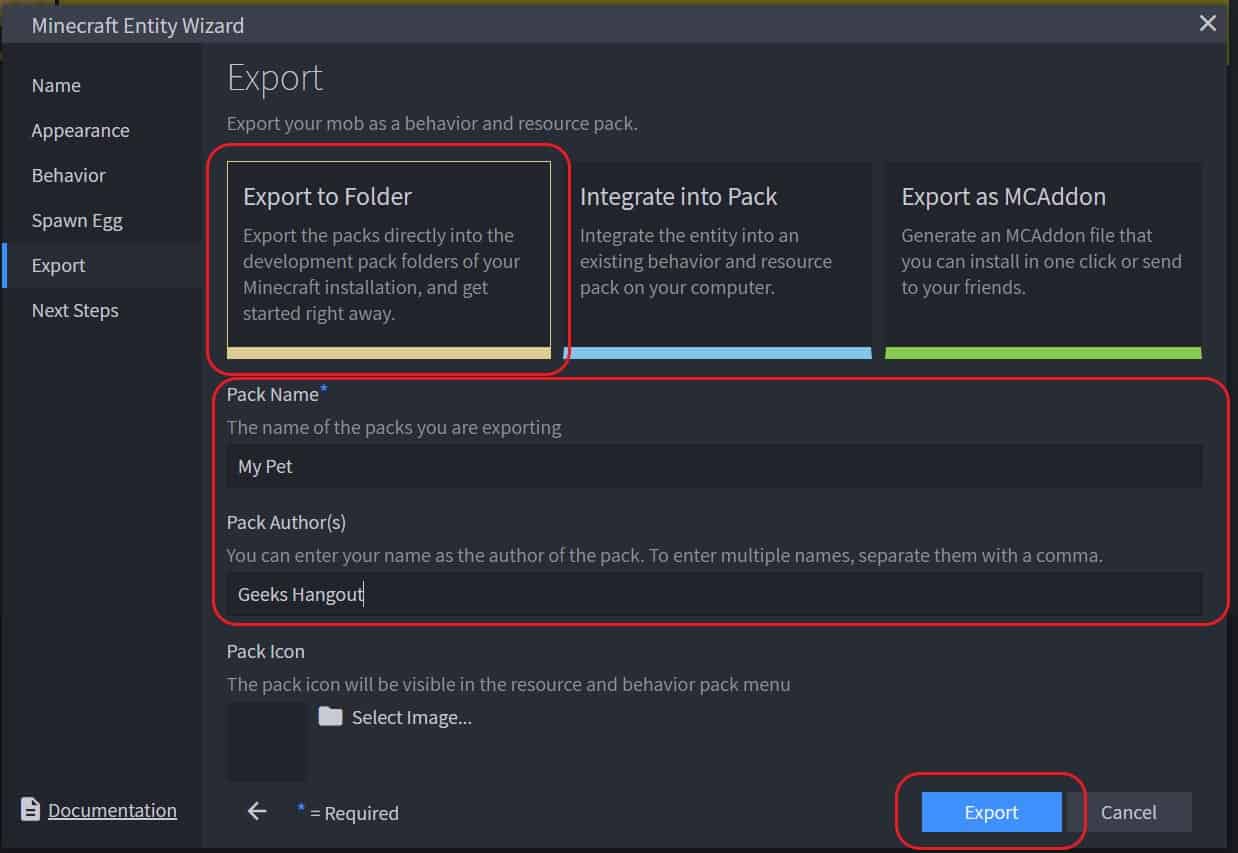
Task: Switch to the Behavior step
Action: 68,176
